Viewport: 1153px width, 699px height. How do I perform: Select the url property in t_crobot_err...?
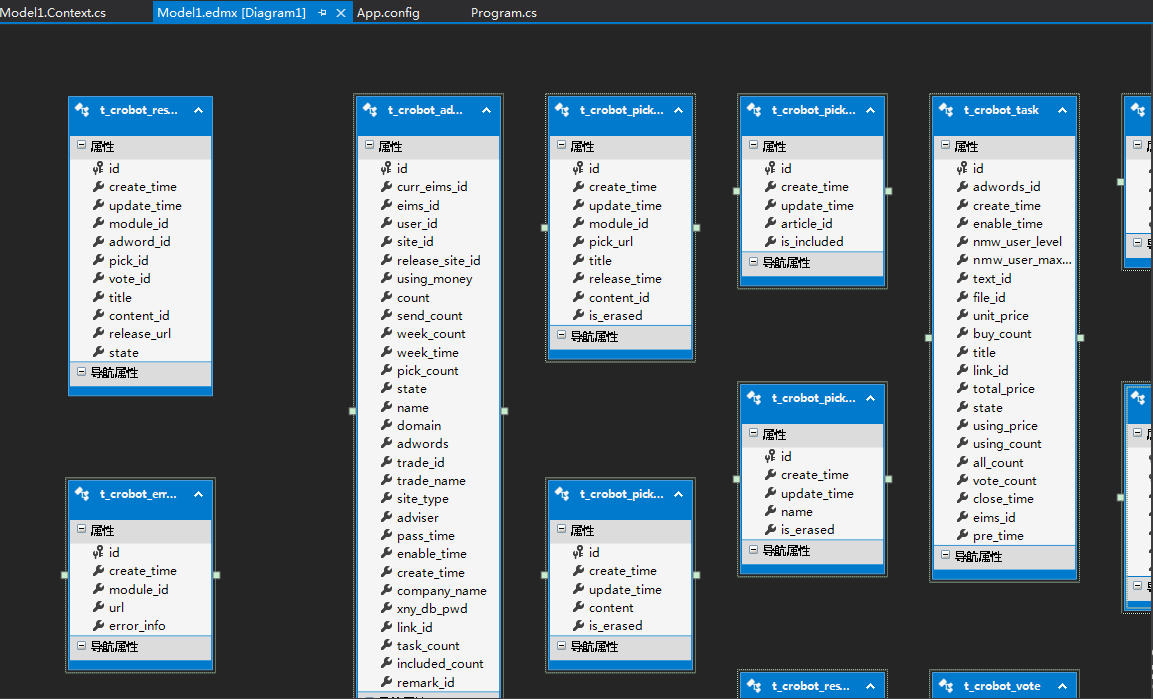point(116,607)
